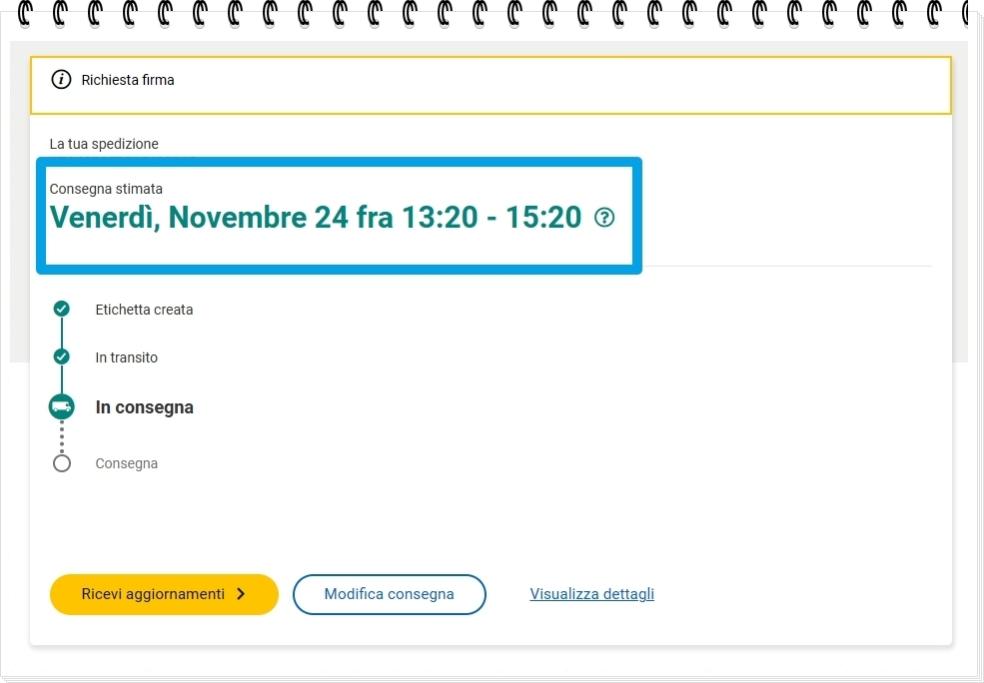Click the greyed Consegna final step label

(126, 464)
